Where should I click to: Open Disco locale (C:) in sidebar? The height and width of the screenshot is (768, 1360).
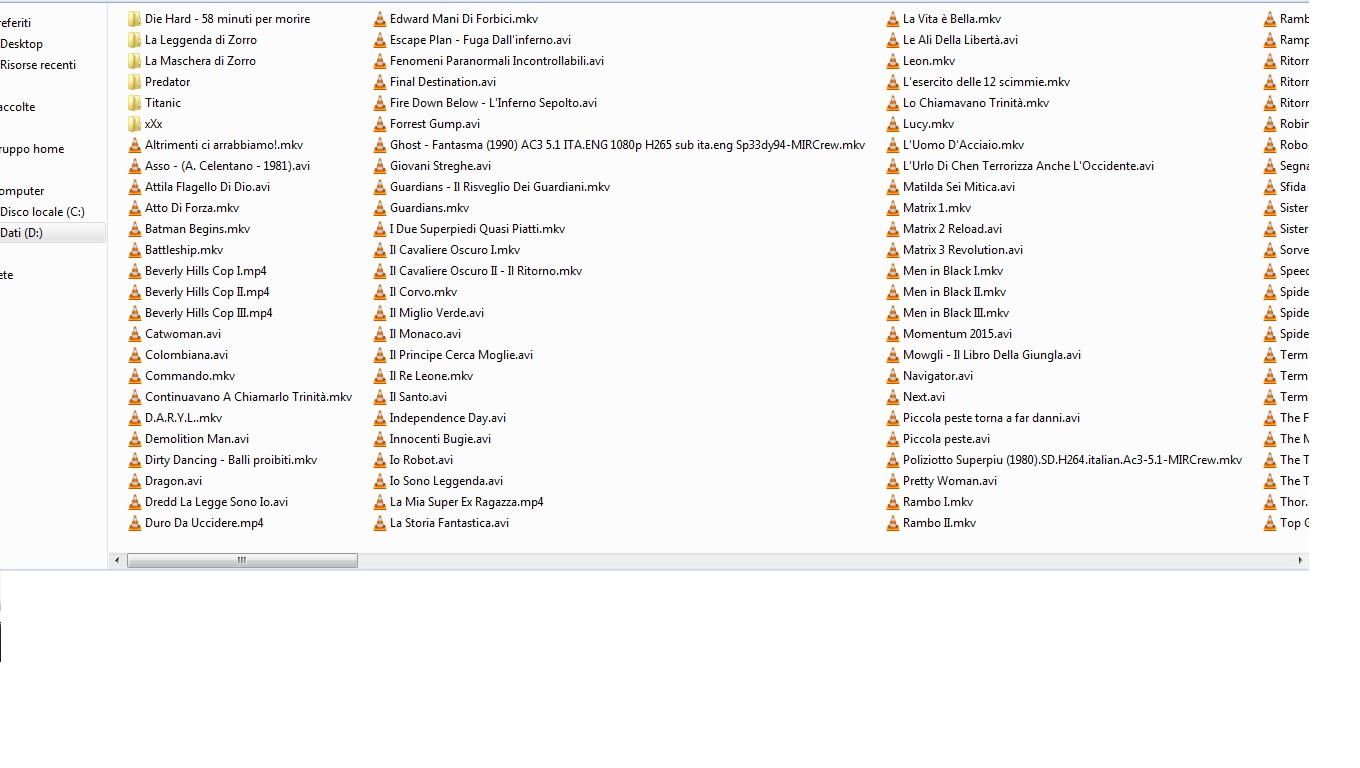(x=42, y=212)
